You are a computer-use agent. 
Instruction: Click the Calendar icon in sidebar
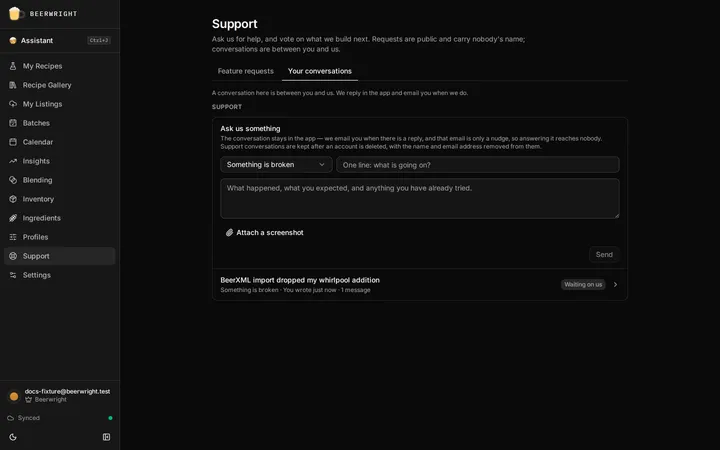[x=13, y=142]
